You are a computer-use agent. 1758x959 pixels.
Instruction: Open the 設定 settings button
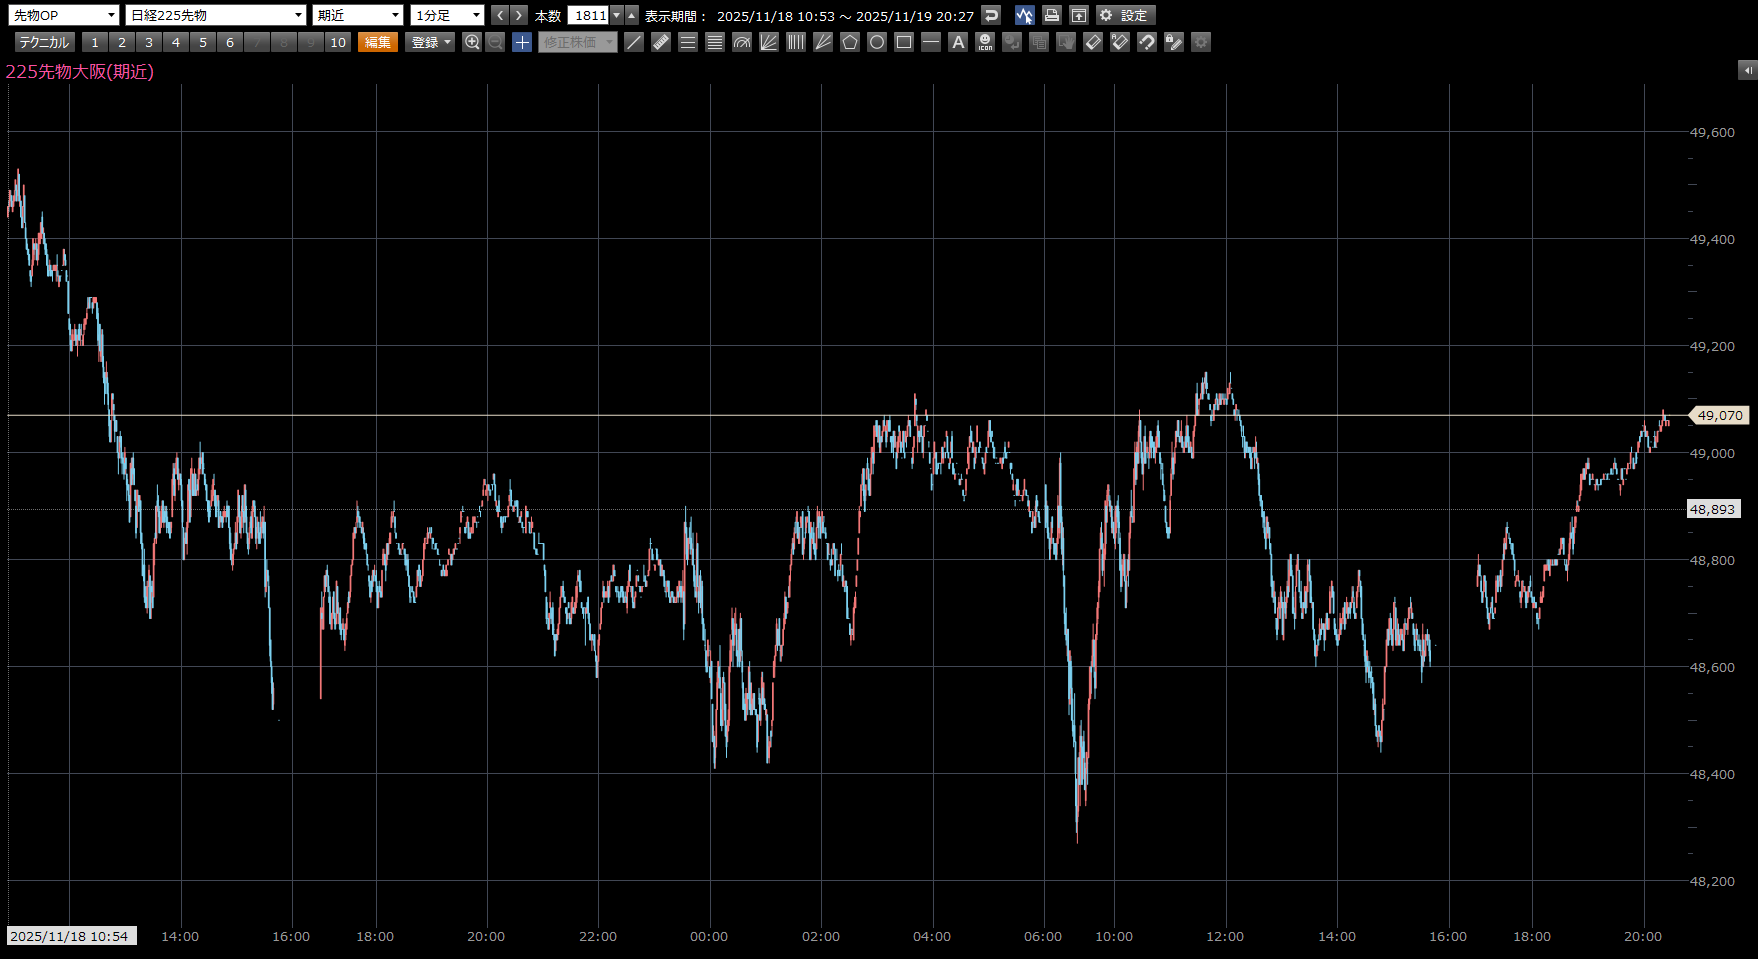click(x=1125, y=15)
